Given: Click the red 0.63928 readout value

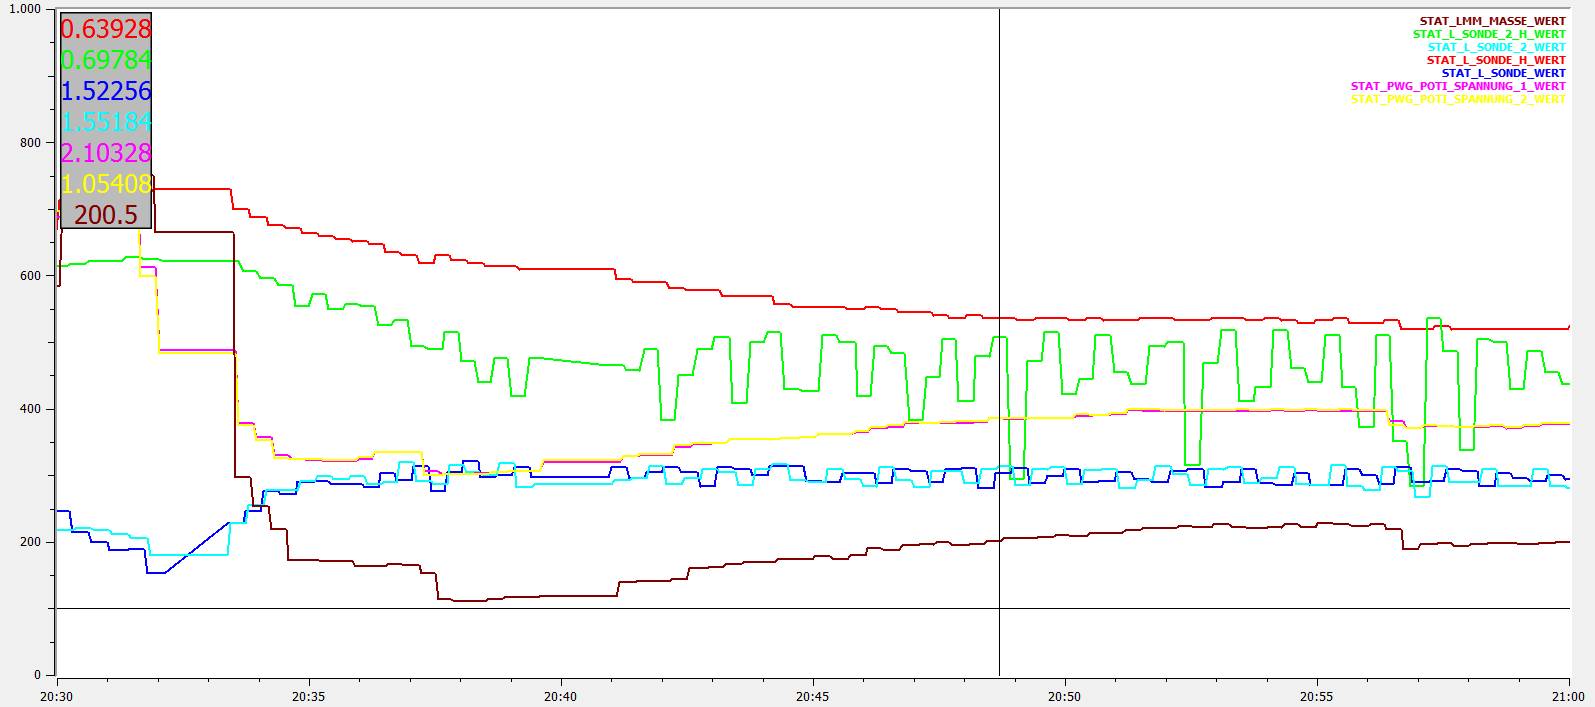Looking at the screenshot, I should tap(106, 29).
